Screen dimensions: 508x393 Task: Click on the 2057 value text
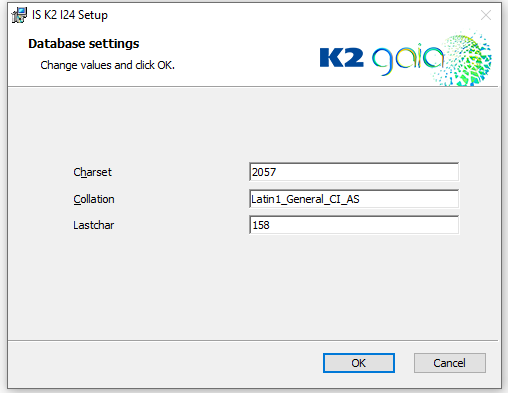pyautogui.click(x=264, y=172)
